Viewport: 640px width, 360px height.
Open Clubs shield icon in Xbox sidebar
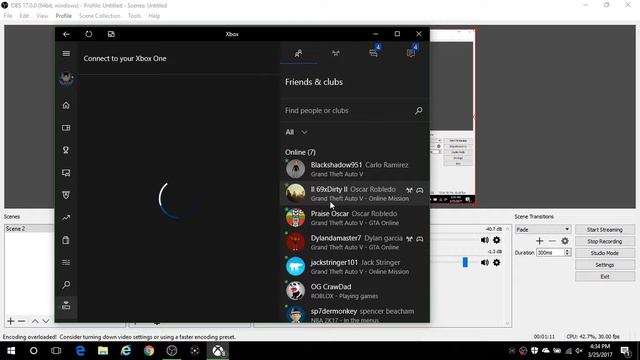coord(66,195)
